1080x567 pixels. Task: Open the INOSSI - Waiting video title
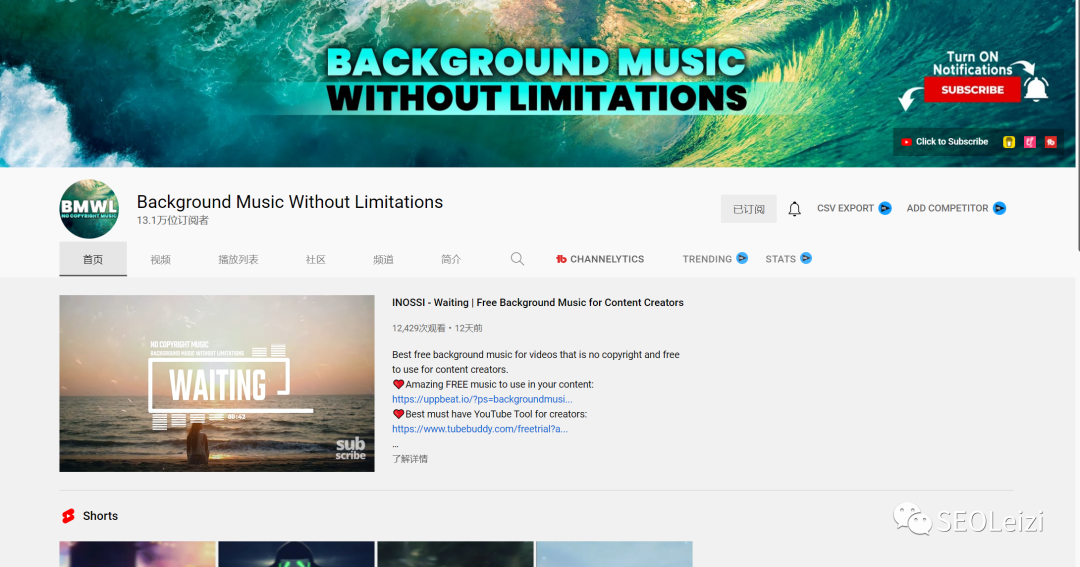coord(537,302)
